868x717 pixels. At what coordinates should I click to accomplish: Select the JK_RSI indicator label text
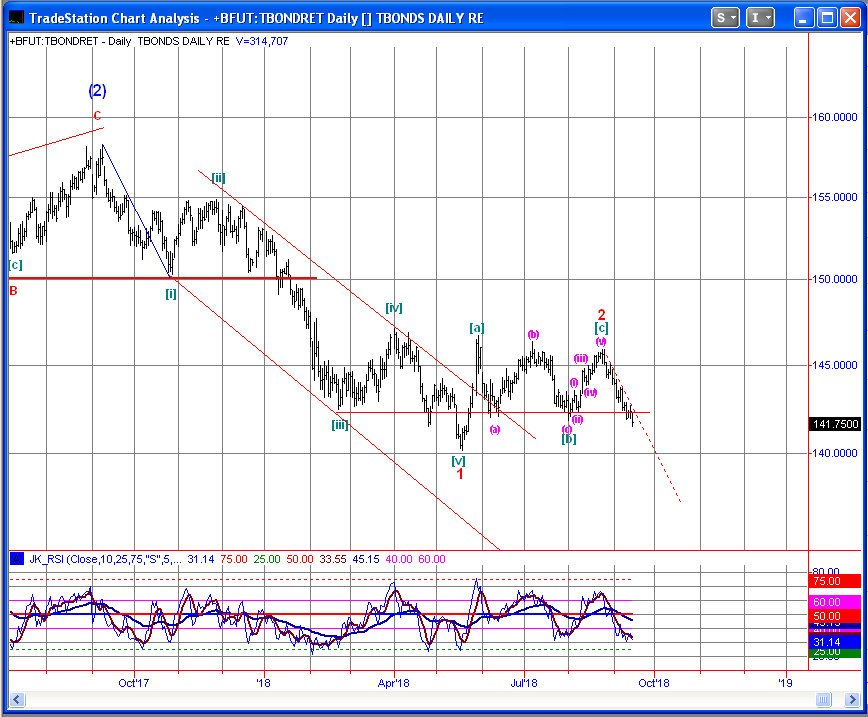(105, 559)
